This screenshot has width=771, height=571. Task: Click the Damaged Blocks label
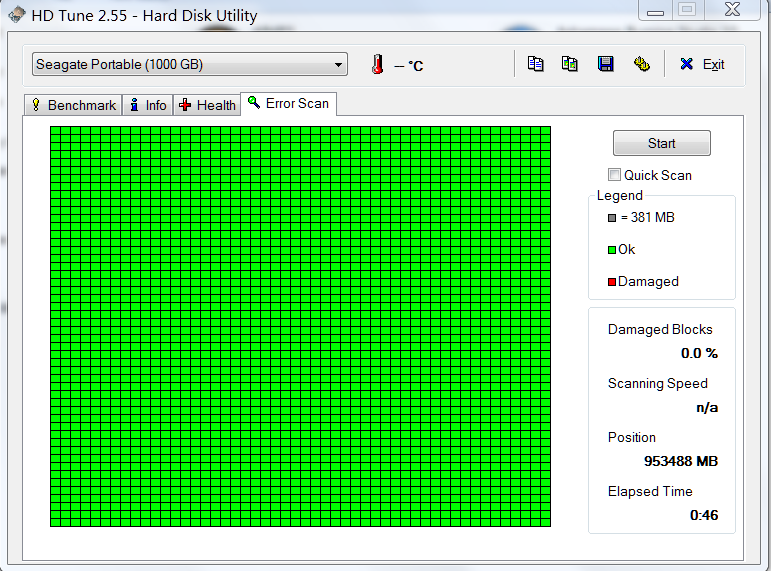tap(660, 330)
